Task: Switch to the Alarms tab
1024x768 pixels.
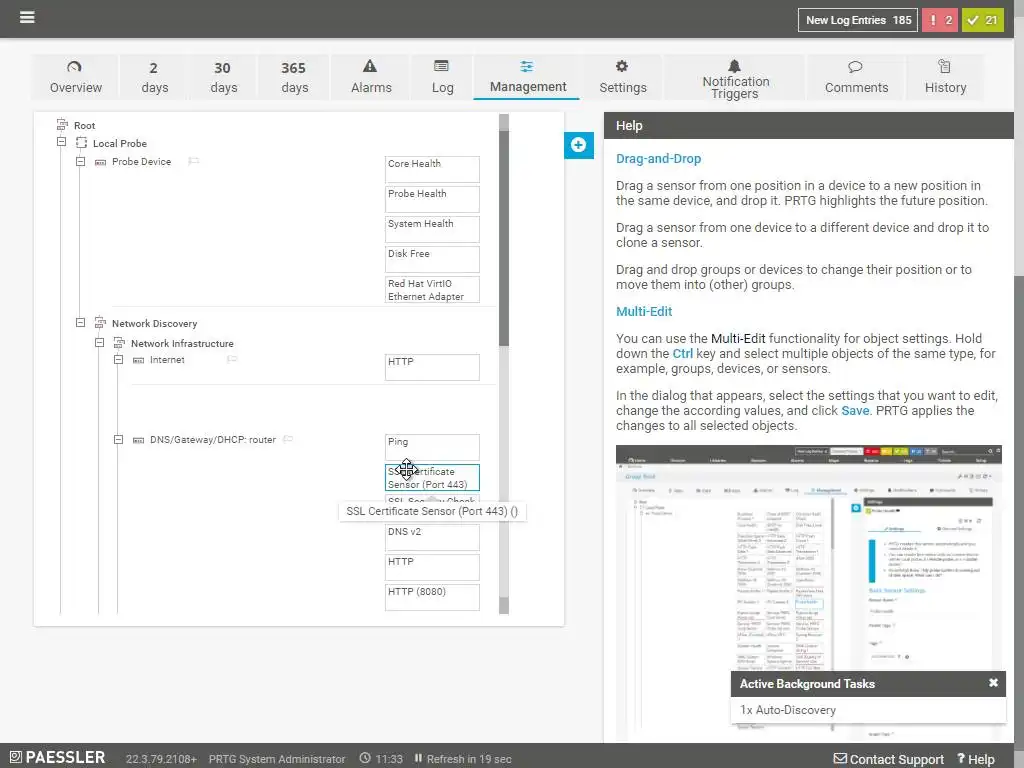Action: pos(371,77)
